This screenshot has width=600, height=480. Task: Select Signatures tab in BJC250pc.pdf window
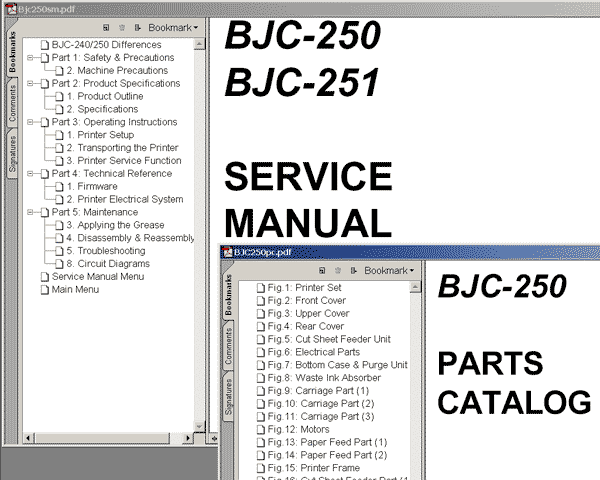pos(228,397)
